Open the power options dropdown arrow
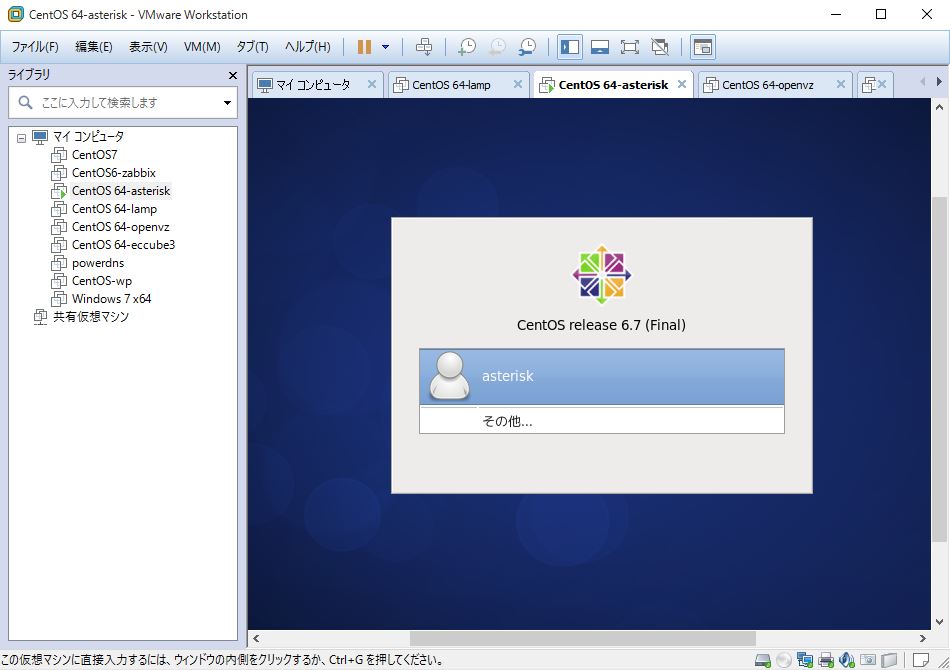The image size is (950, 670). tap(385, 47)
